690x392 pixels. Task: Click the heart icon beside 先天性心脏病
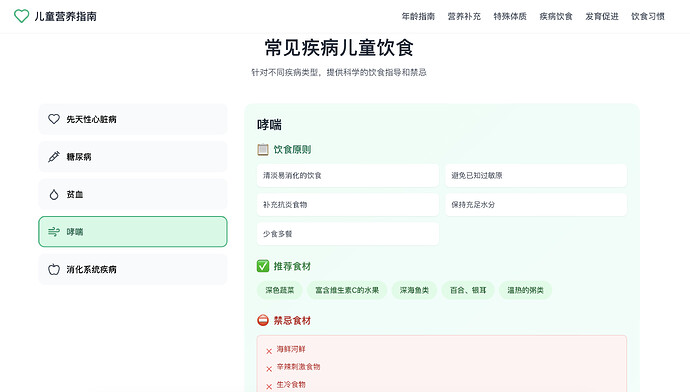pos(54,119)
